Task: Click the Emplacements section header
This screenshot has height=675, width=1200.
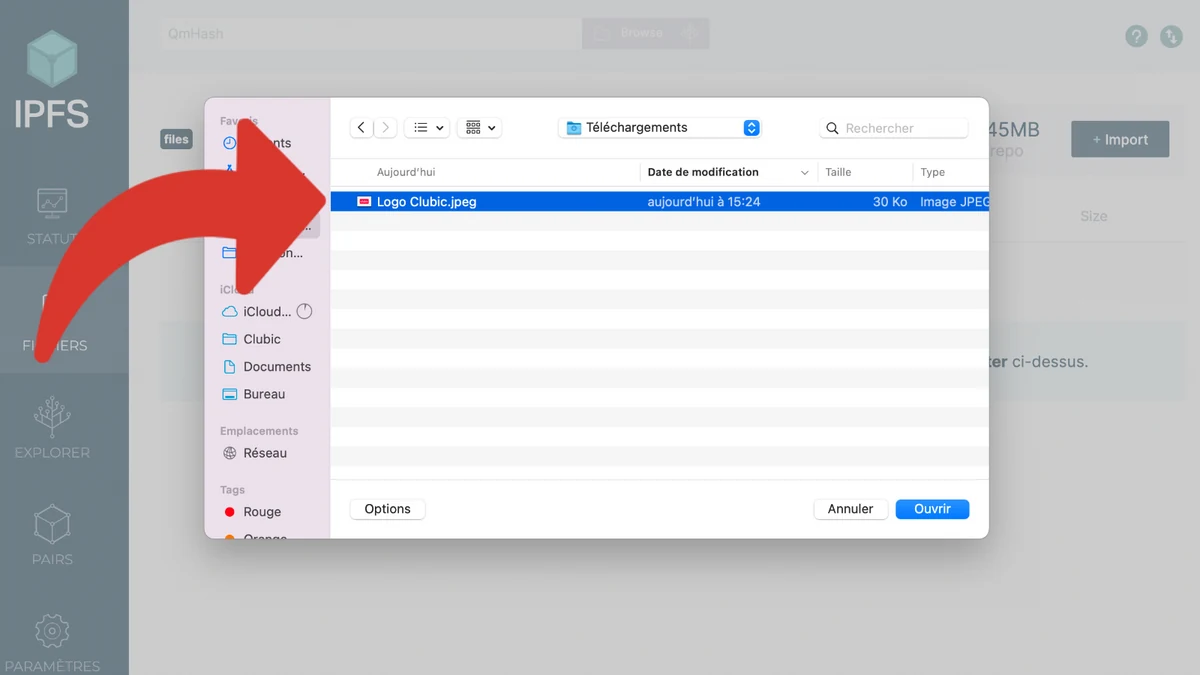Action: [259, 431]
